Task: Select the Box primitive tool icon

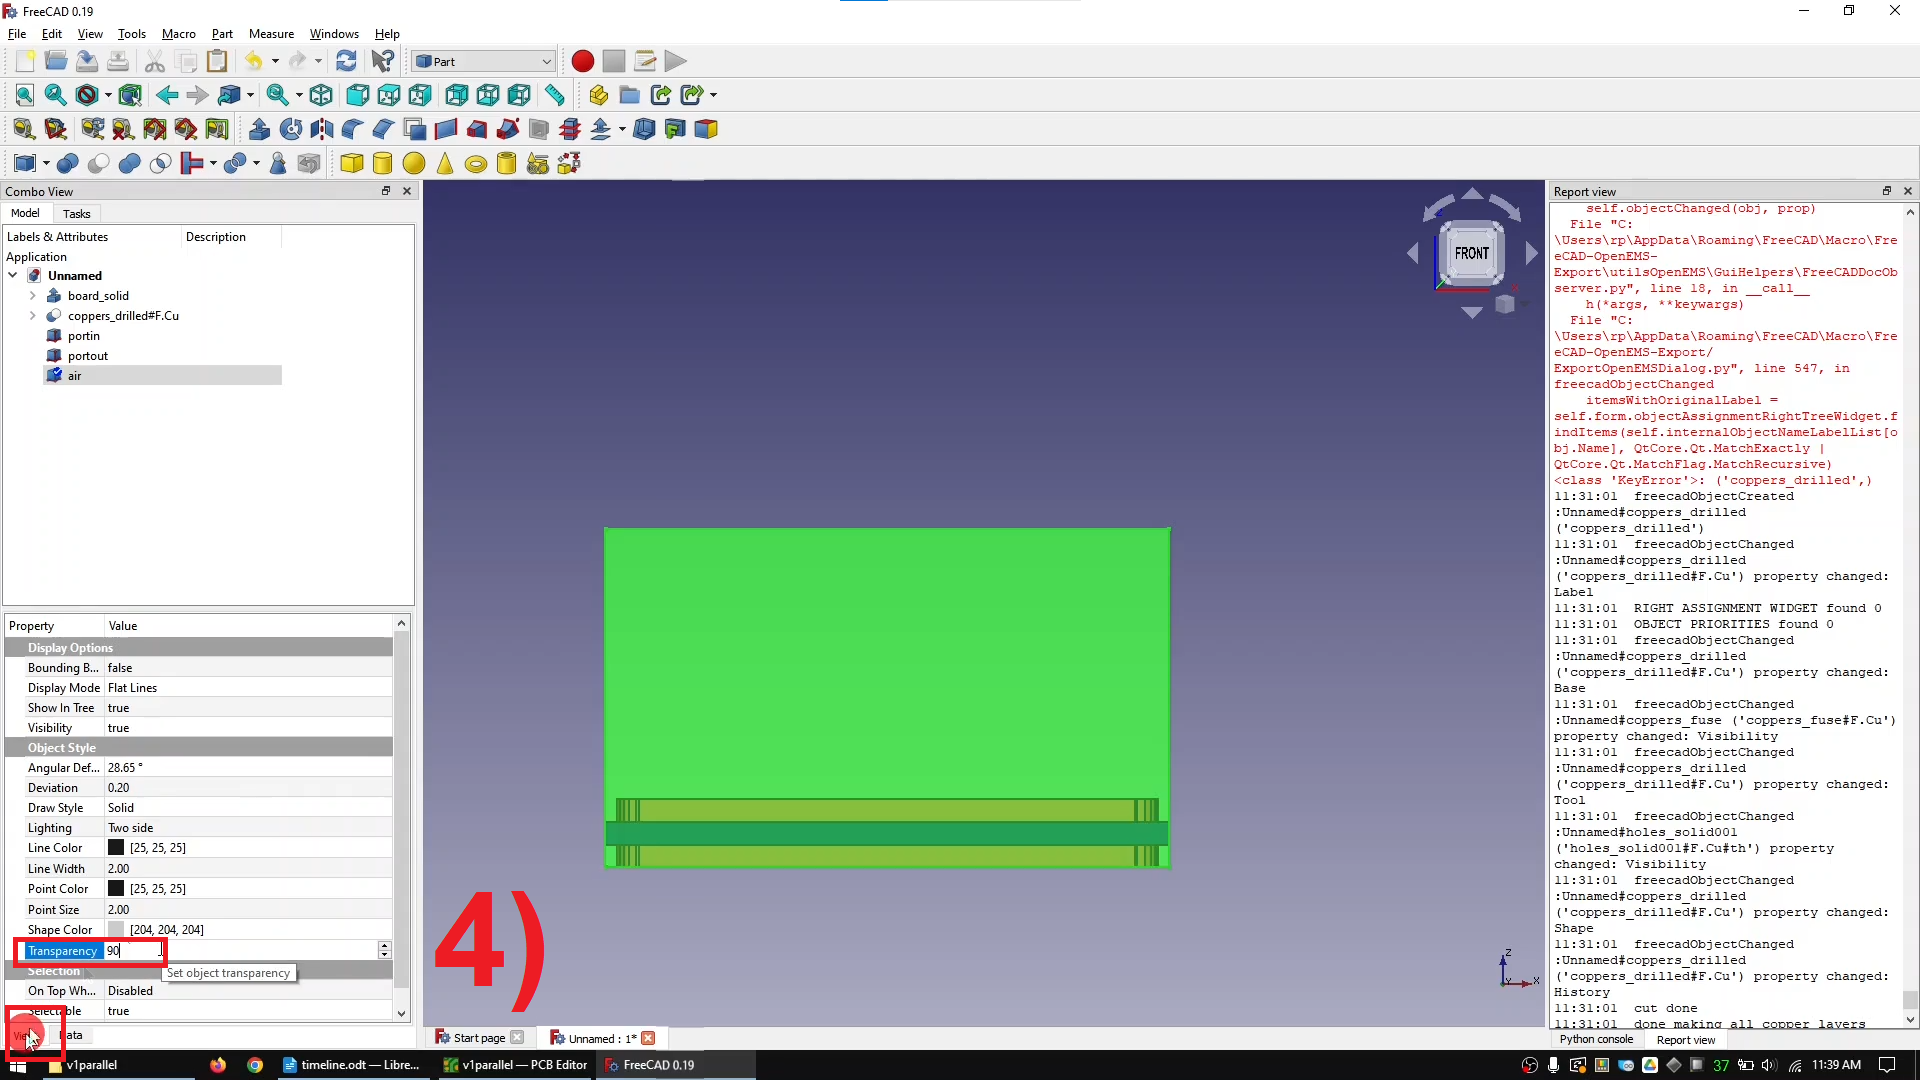Action: coord(351,161)
